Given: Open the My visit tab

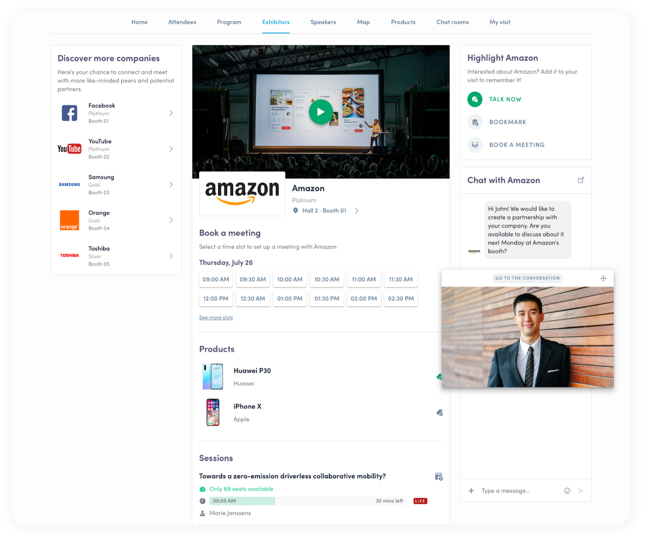Looking at the screenshot, I should pyautogui.click(x=500, y=22).
